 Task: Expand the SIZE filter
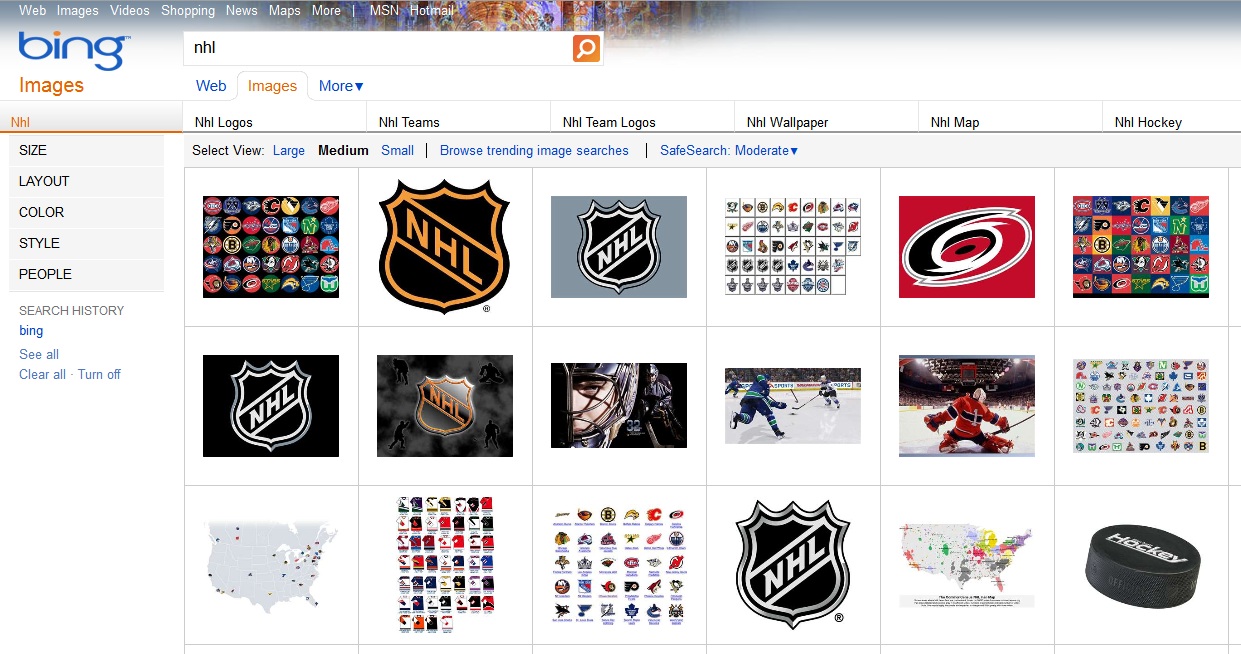pos(33,150)
